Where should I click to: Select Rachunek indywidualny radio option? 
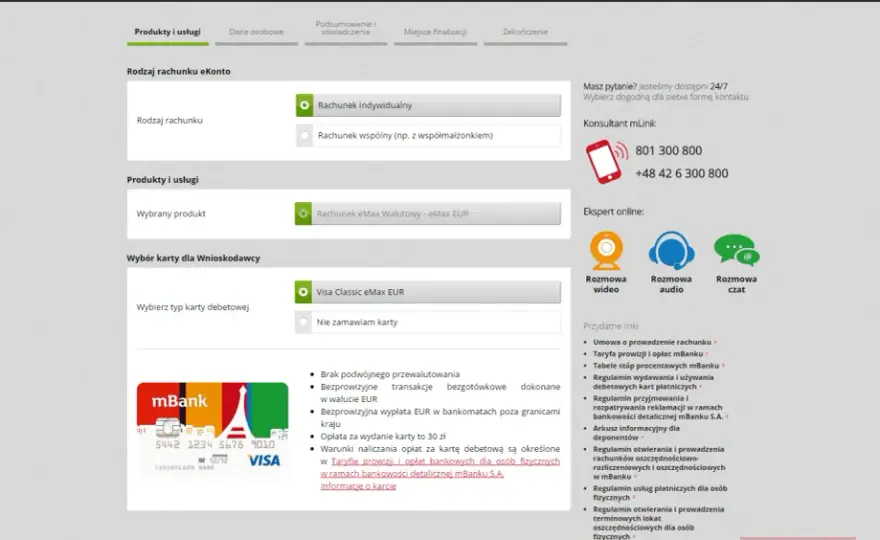pyautogui.click(x=428, y=105)
